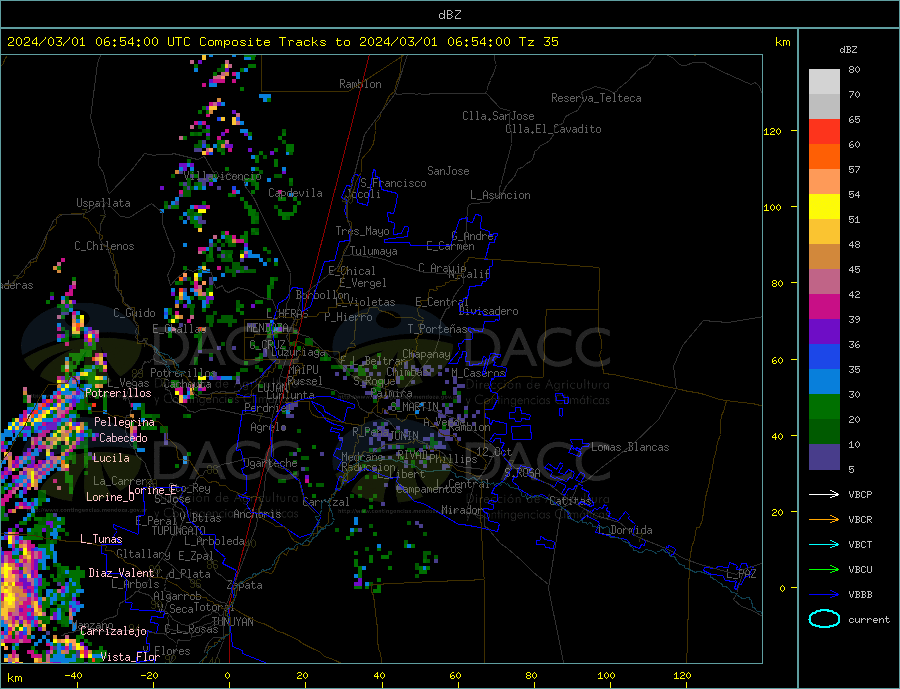Image resolution: width=900 pixels, height=689 pixels.
Task: Click the 'Tres_Mayo' map label
Action: click(362, 231)
